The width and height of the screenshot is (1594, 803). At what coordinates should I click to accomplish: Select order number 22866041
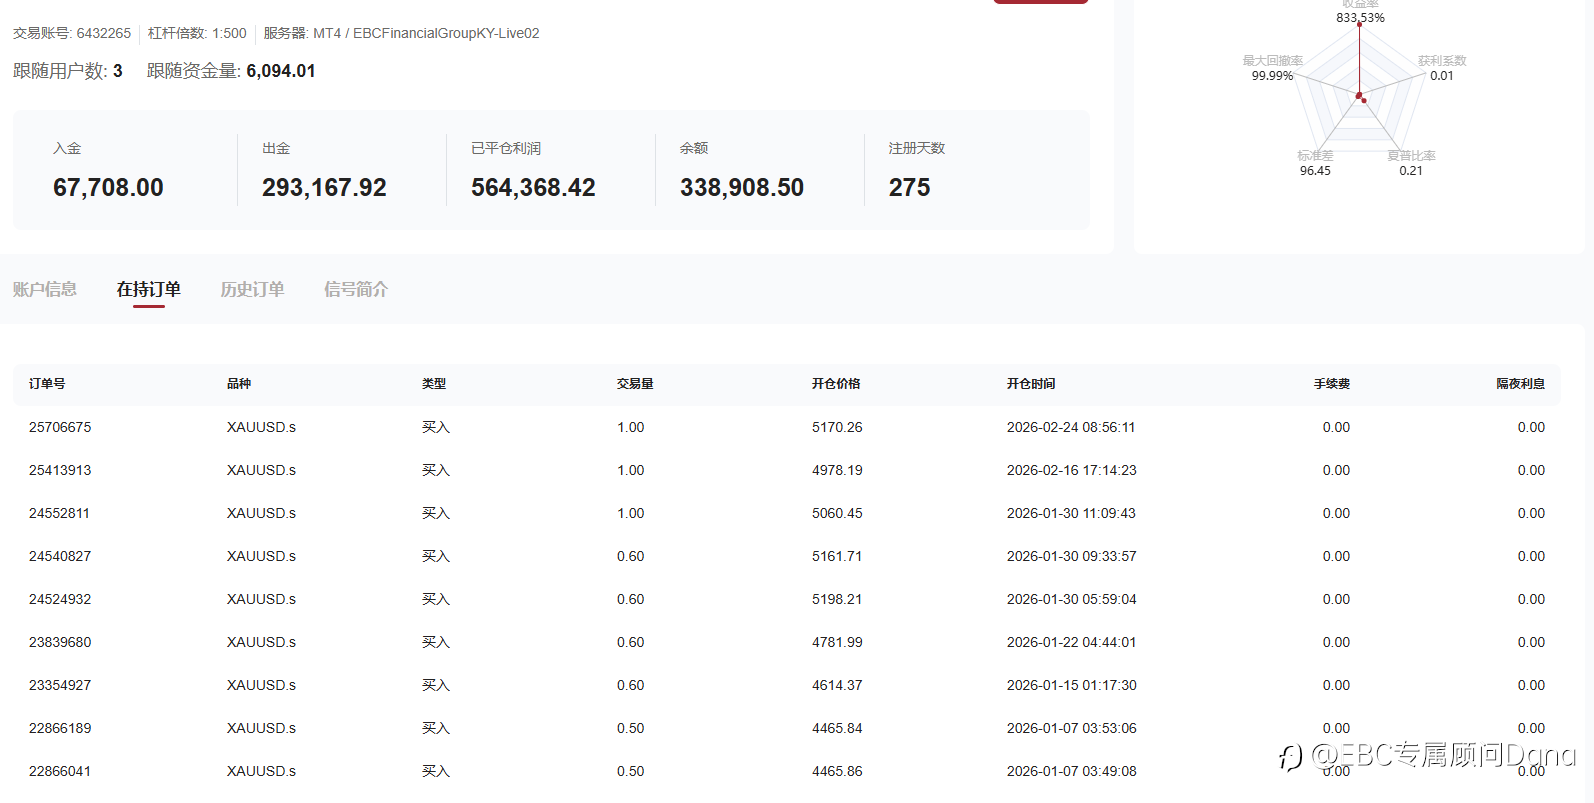[60, 771]
